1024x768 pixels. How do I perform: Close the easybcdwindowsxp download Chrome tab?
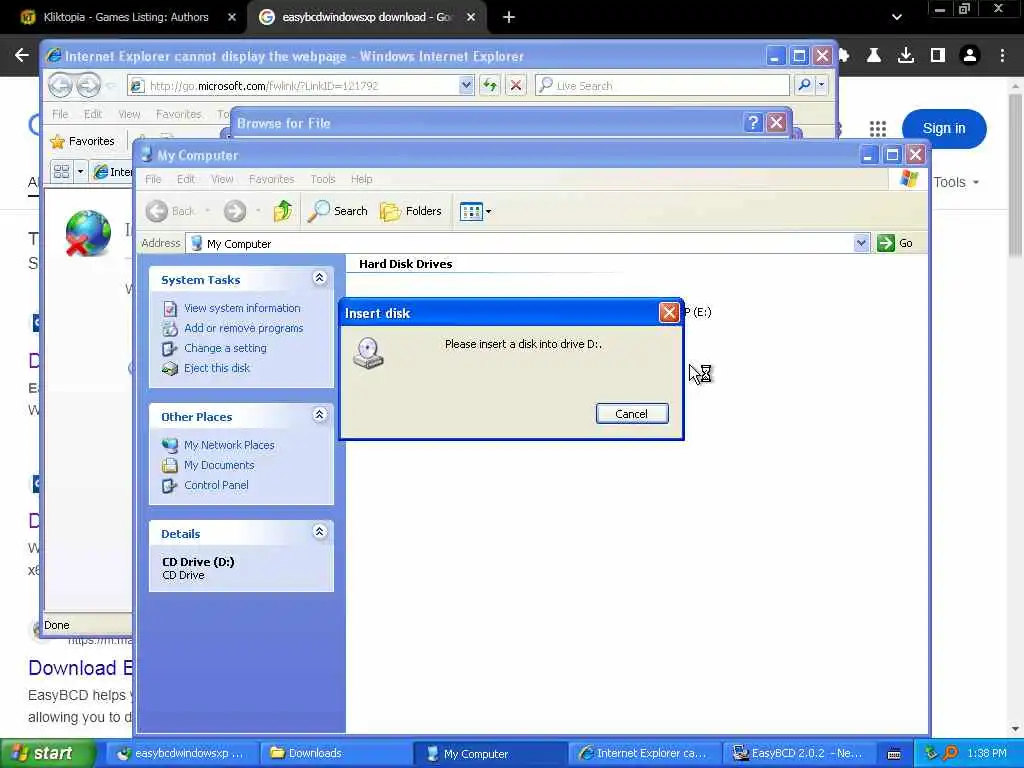tap(471, 18)
